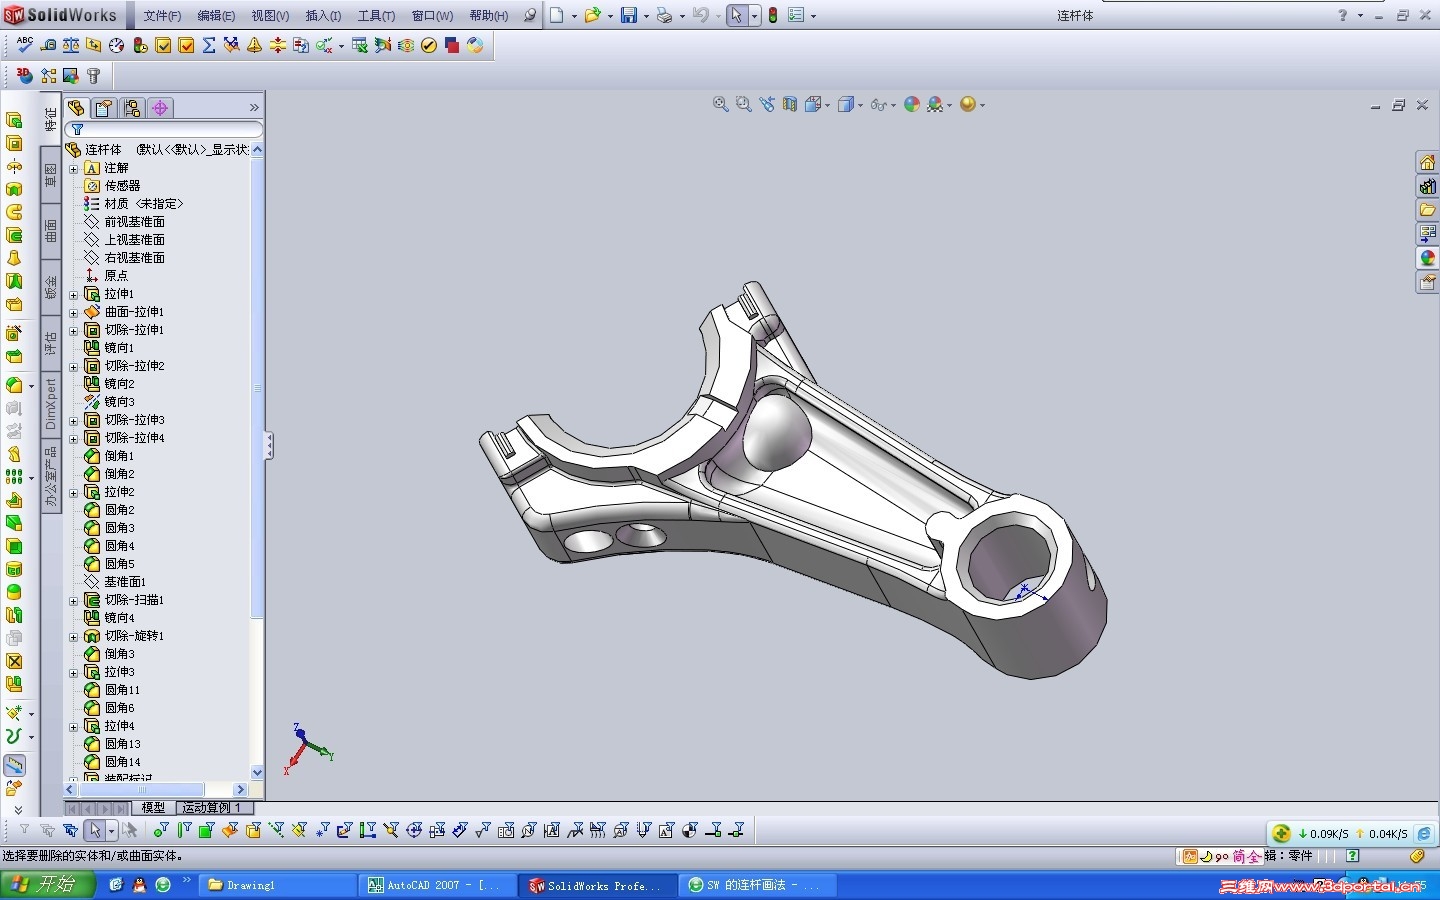Open the 编辑(E) menu
Screen dimensions: 1440x900
coord(216,16)
